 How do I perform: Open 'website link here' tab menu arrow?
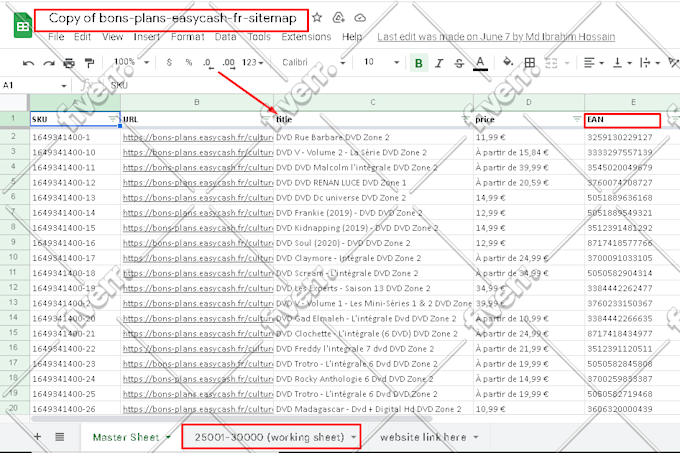pos(476,437)
